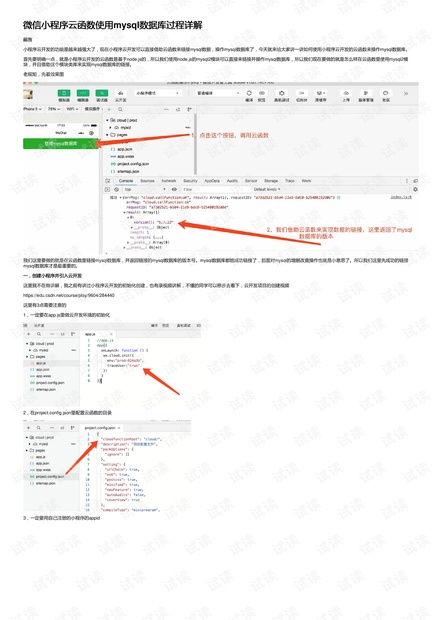Open the iPhone 5 device dropdown
Viewport: 440px width, 620px height.
[x=33, y=109]
